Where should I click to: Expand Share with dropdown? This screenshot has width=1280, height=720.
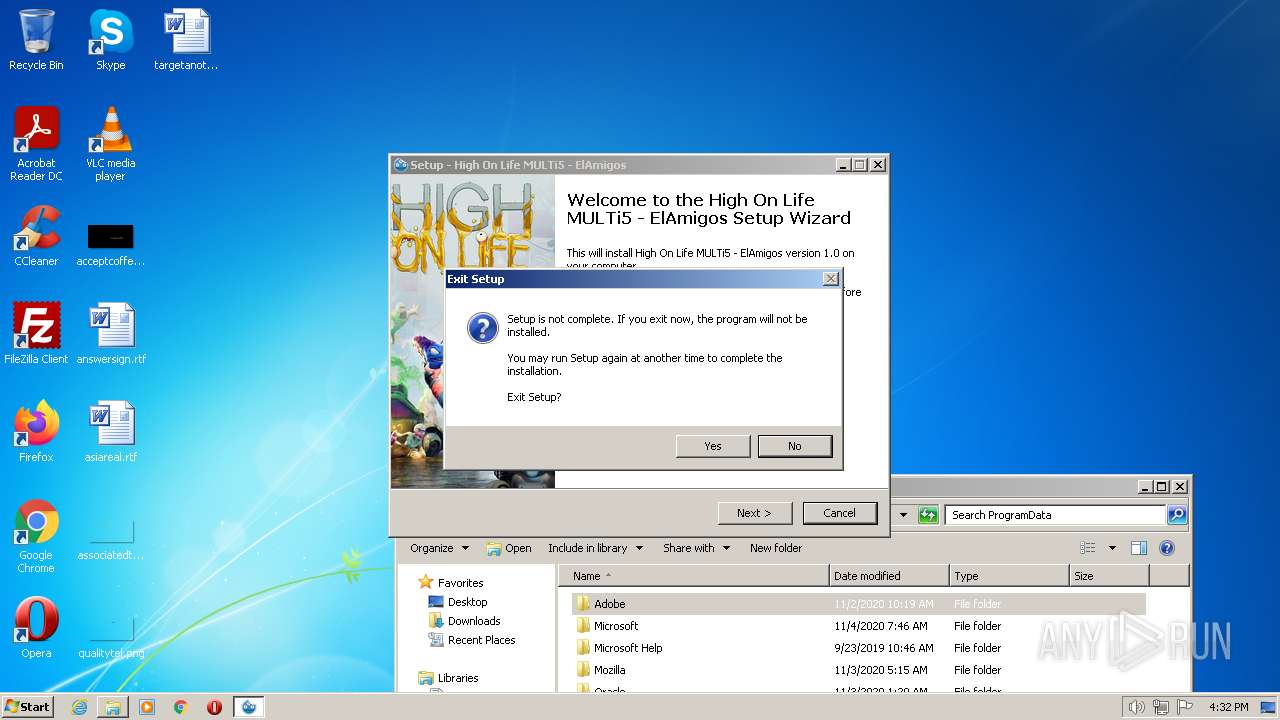[x=696, y=548]
